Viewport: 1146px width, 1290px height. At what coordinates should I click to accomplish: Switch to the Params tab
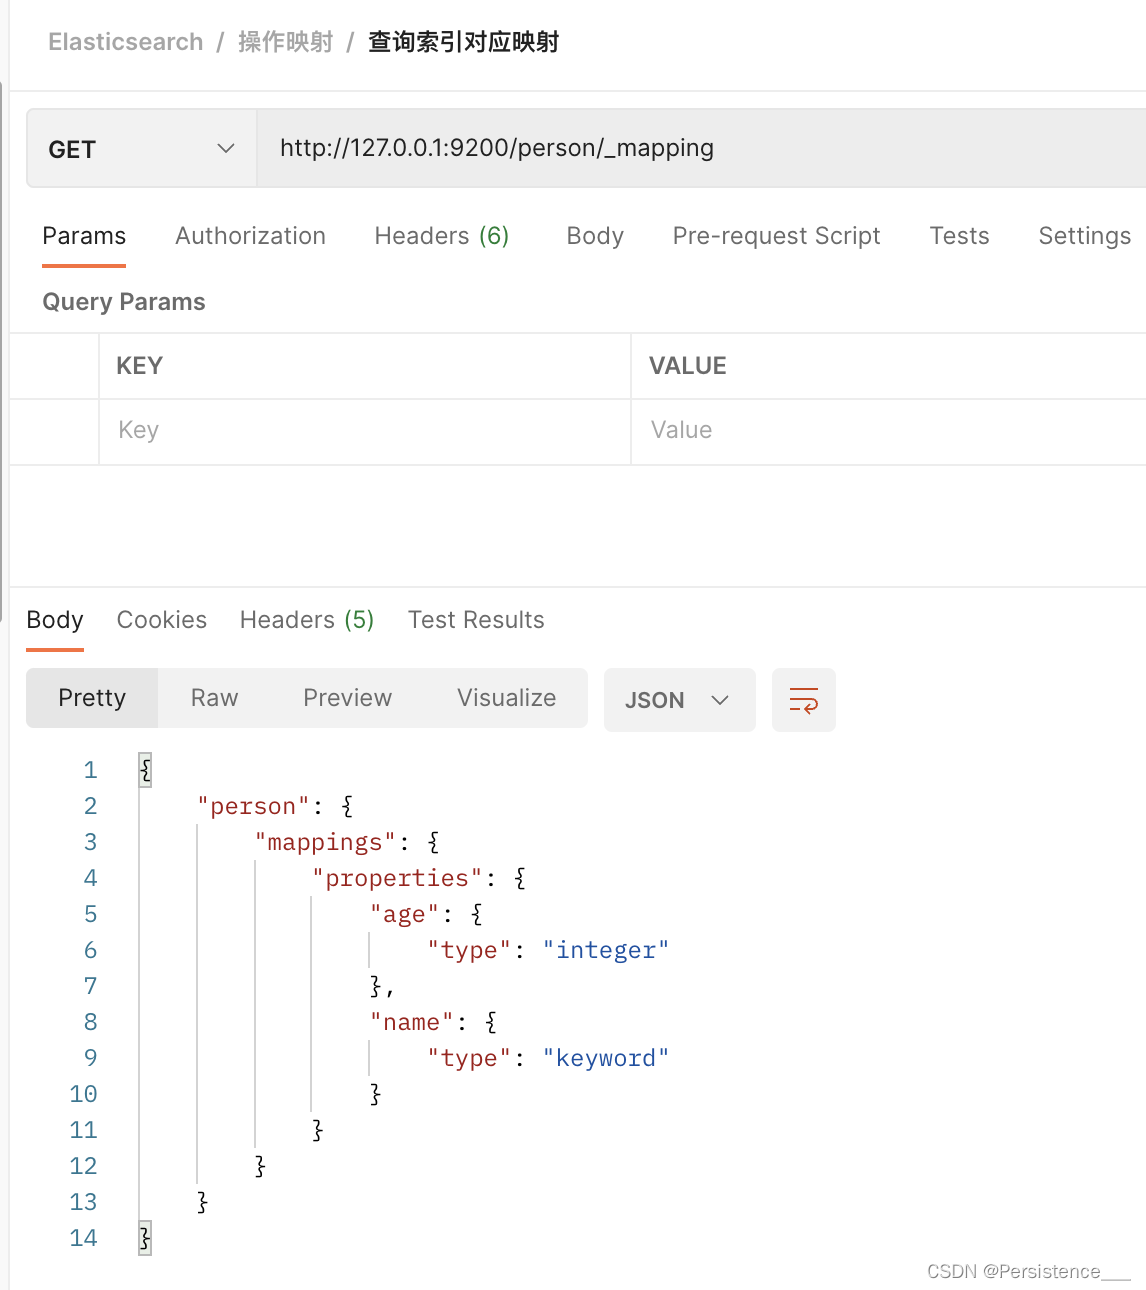[84, 236]
